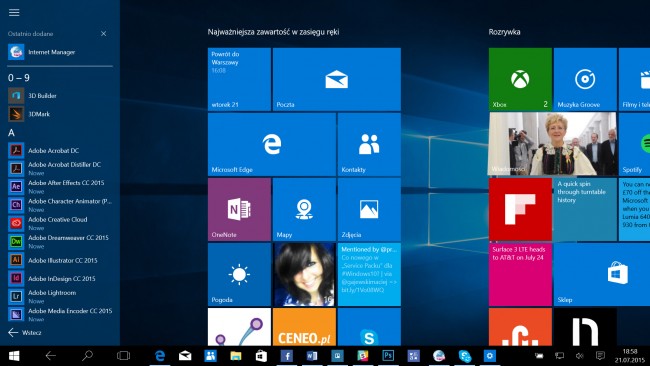Open Trello from the taskbar
This screenshot has width=650, height=366.
coord(337,356)
